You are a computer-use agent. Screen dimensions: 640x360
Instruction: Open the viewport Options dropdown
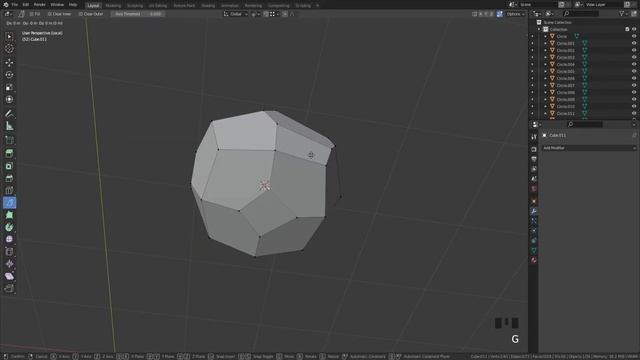pyautogui.click(x=516, y=14)
